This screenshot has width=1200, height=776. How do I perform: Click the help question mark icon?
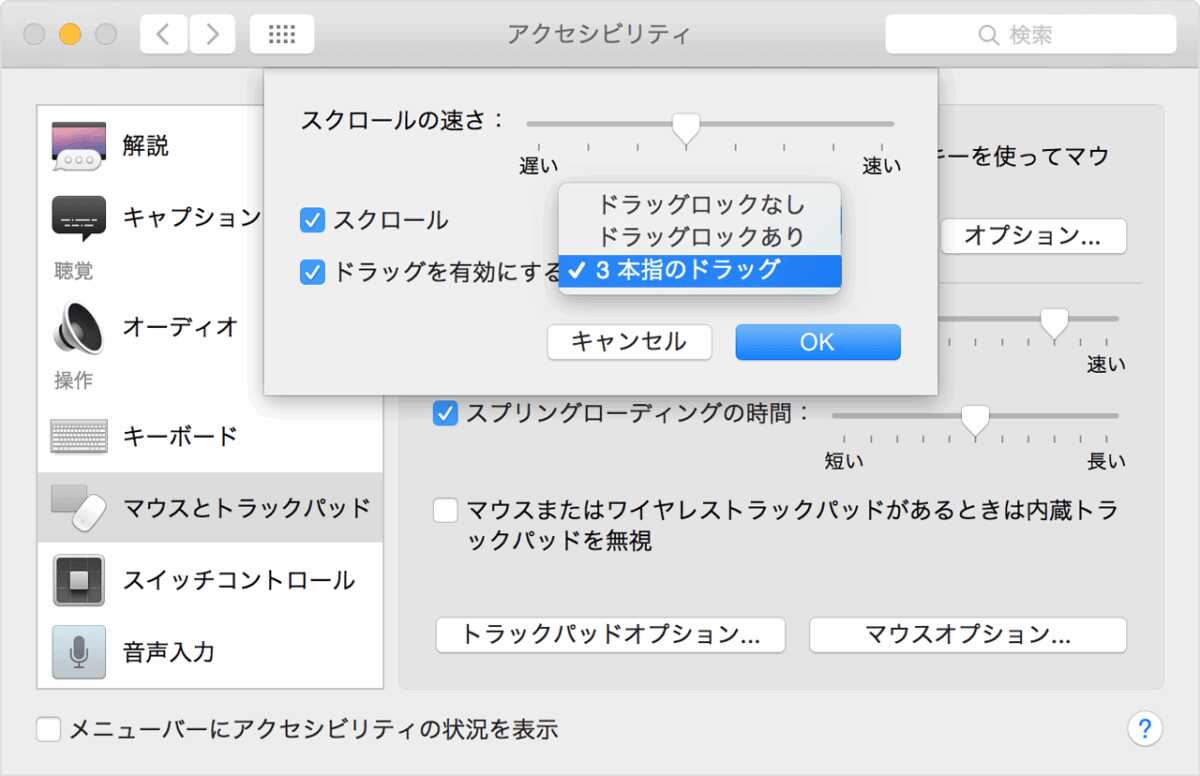point(1145,728)
